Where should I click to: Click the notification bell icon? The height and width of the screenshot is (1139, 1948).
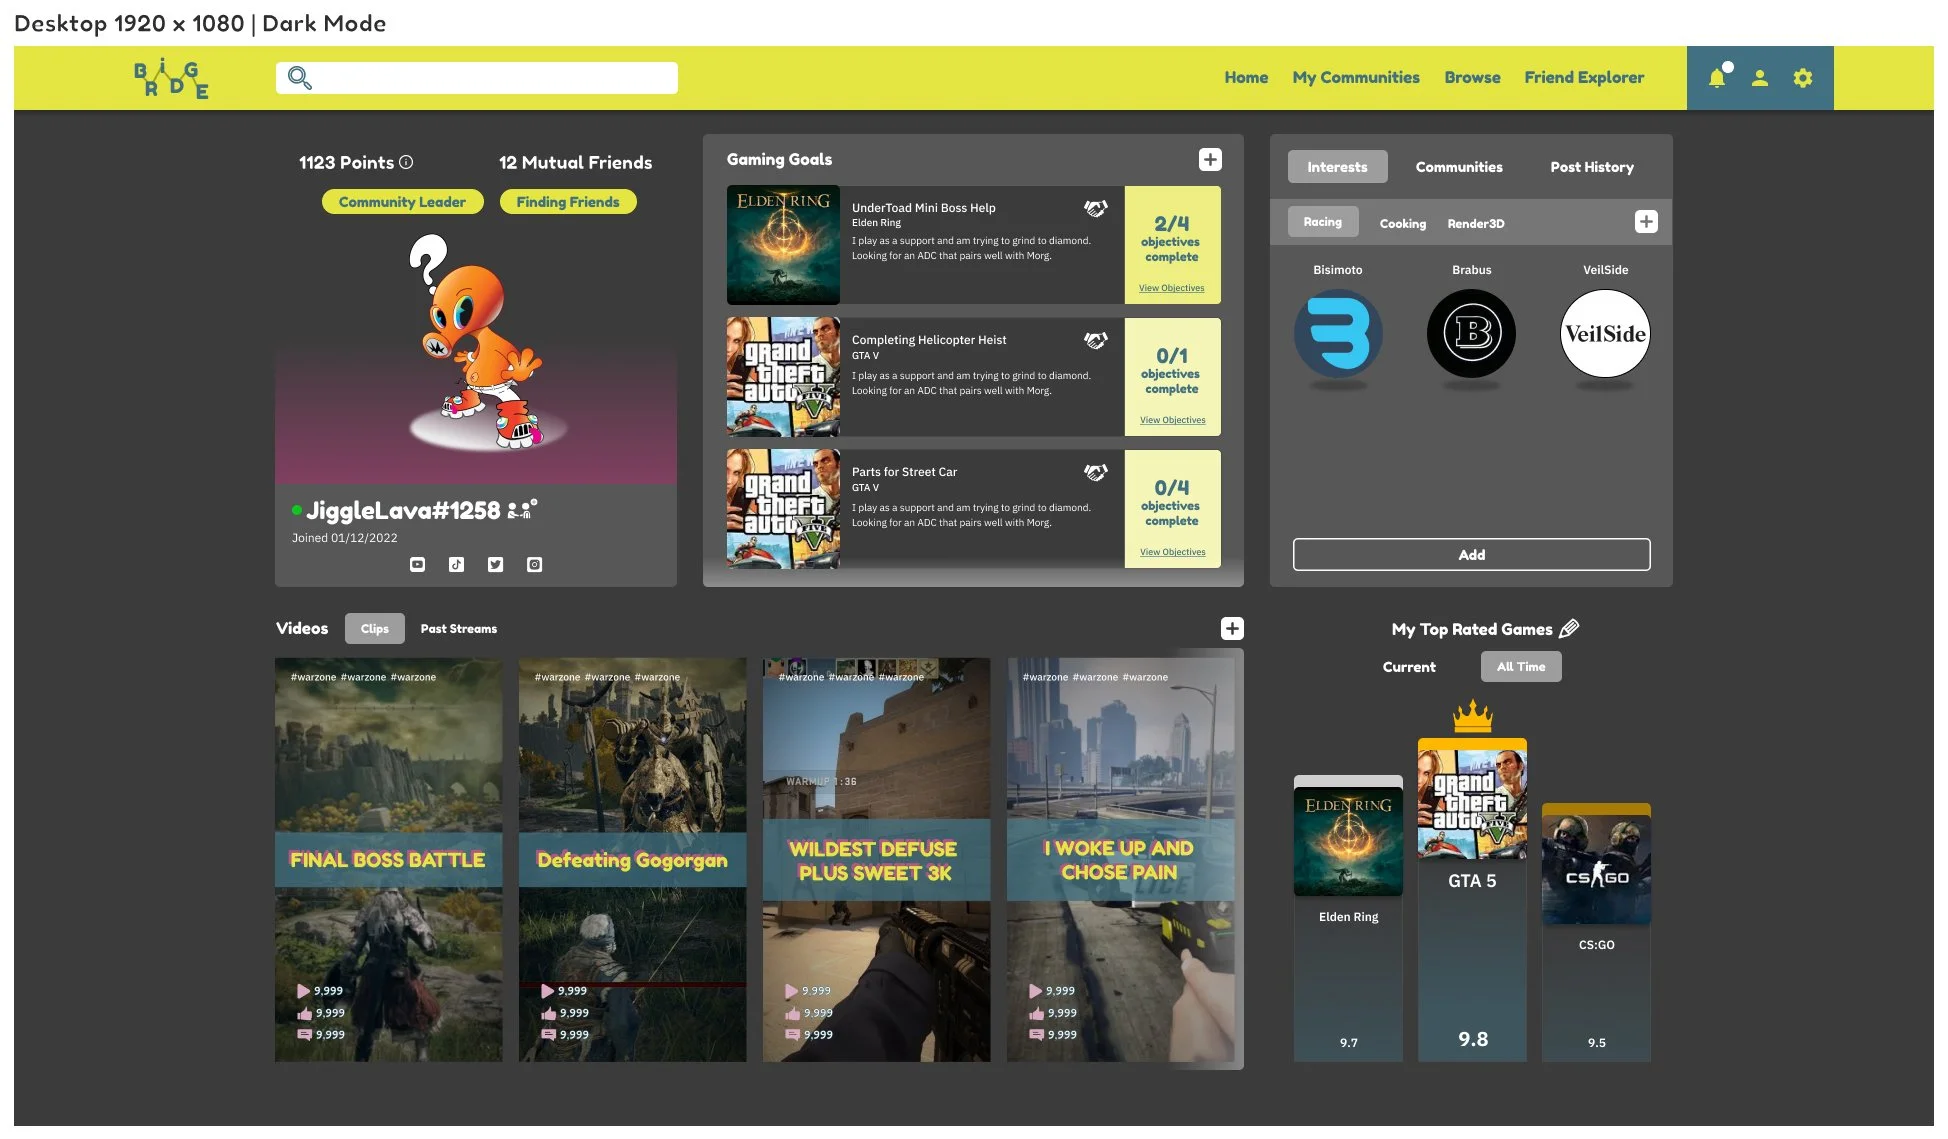(1716, 78)
